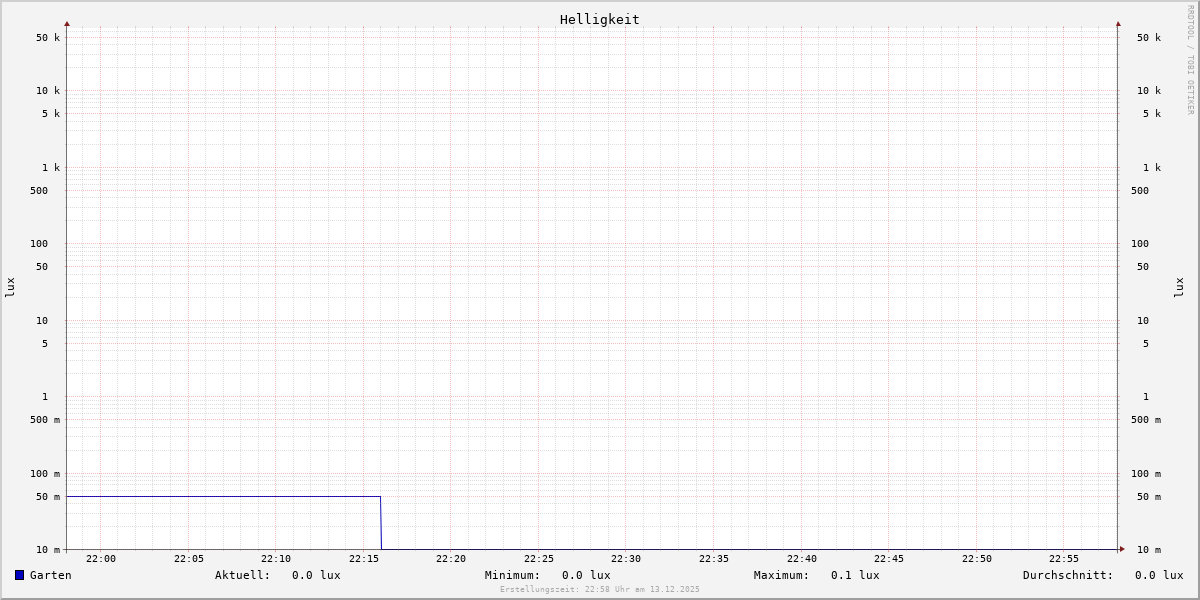Viewport: 1200px width, 600px height.
Task: Click the Garten legend label
Action: click(50, 575)
